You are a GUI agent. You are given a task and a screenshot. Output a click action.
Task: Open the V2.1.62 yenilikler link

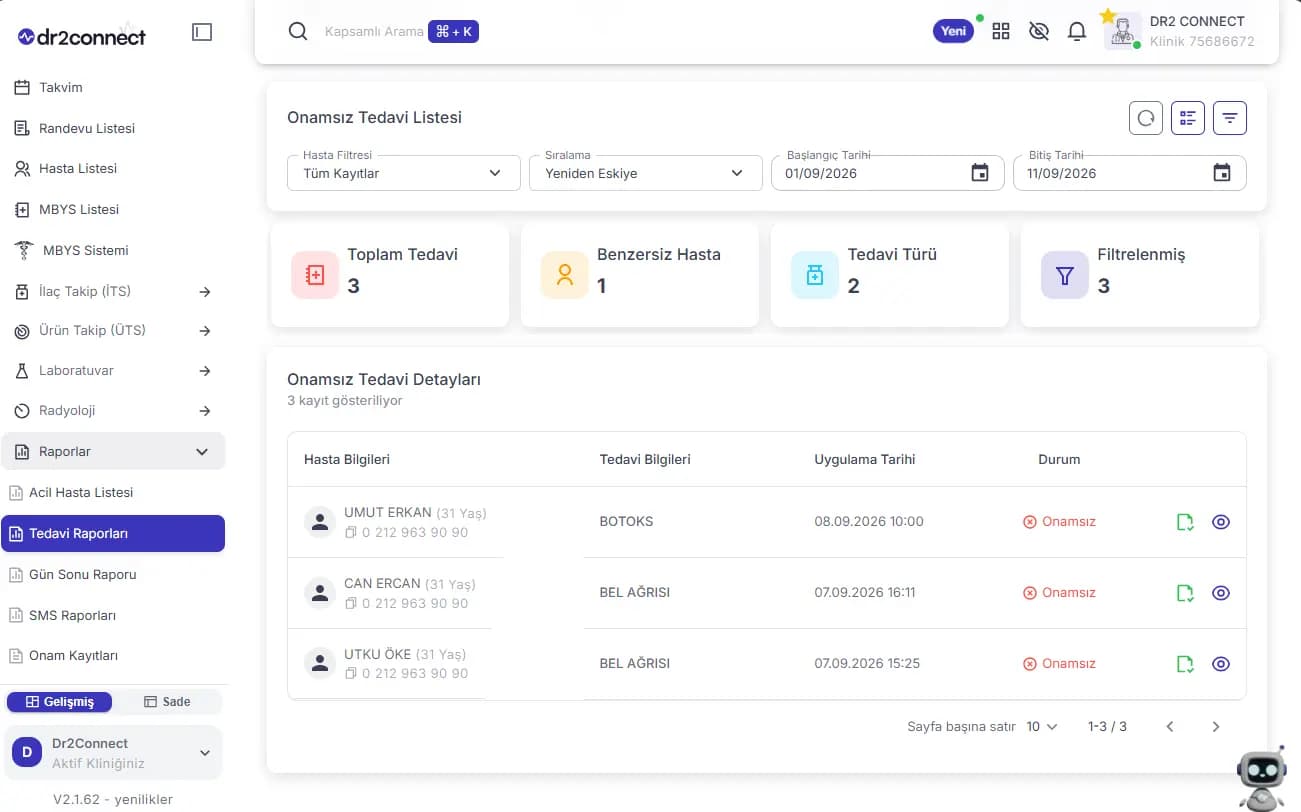(x=113, y=799)
